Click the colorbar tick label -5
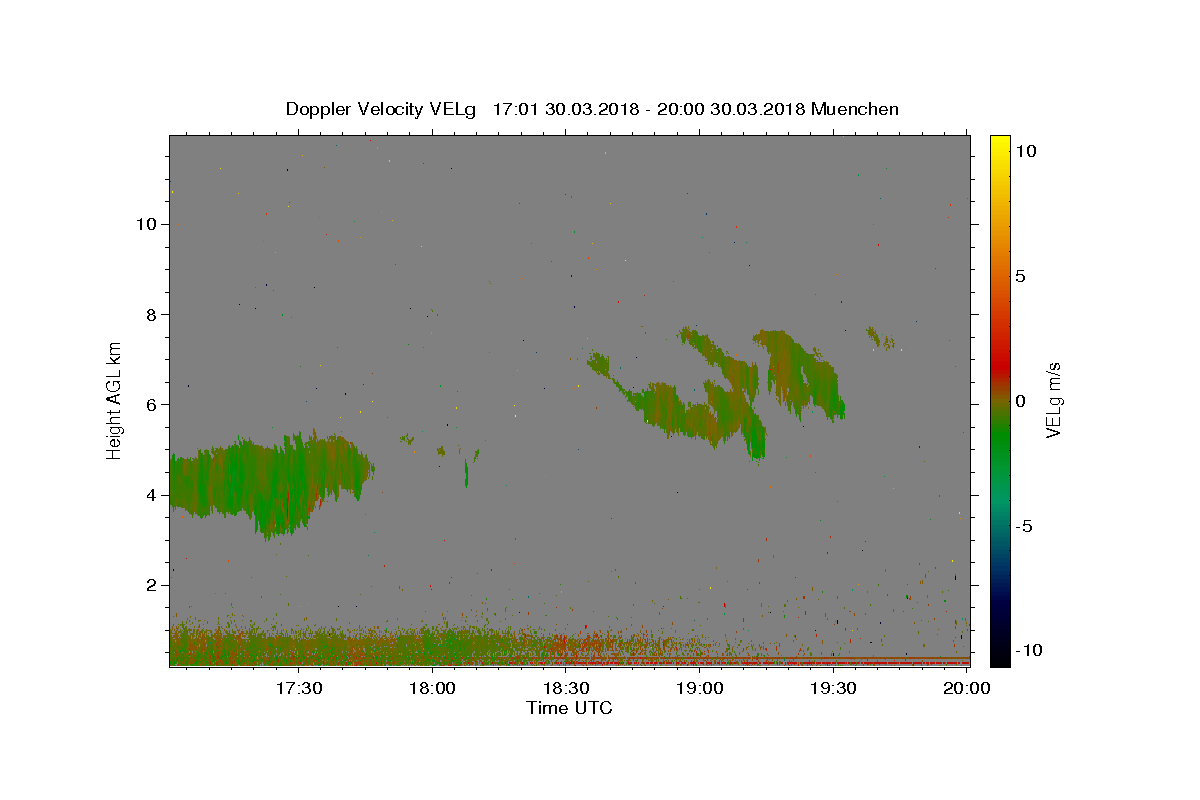1200x800 pixels. (x=1024, y=526)
